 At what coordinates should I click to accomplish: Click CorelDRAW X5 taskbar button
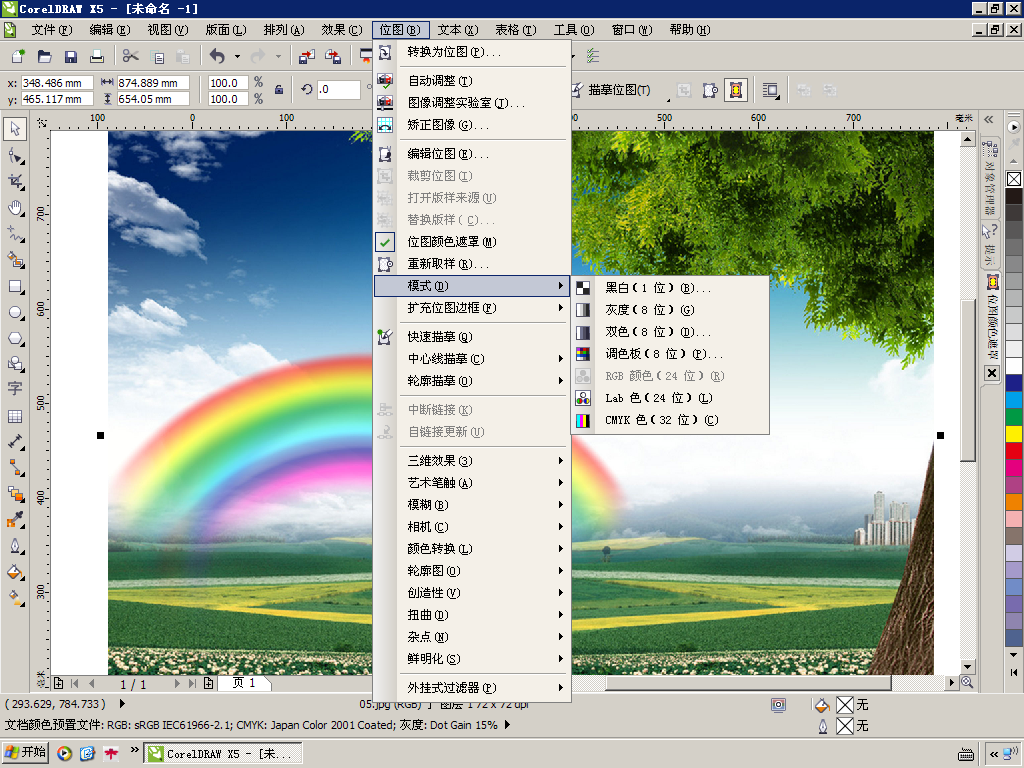tap(223, 754)
